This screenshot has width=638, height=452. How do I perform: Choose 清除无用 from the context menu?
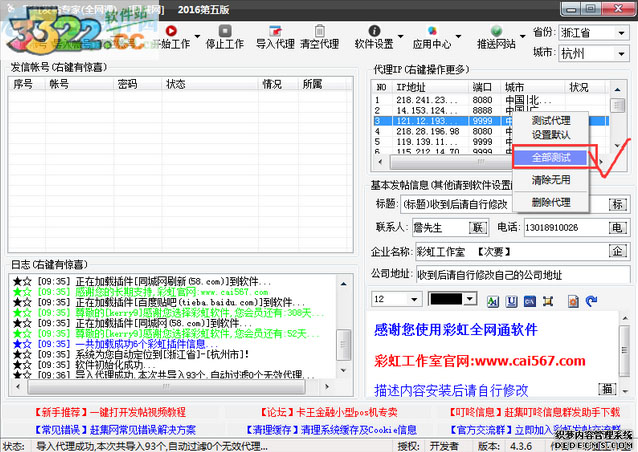551,181
